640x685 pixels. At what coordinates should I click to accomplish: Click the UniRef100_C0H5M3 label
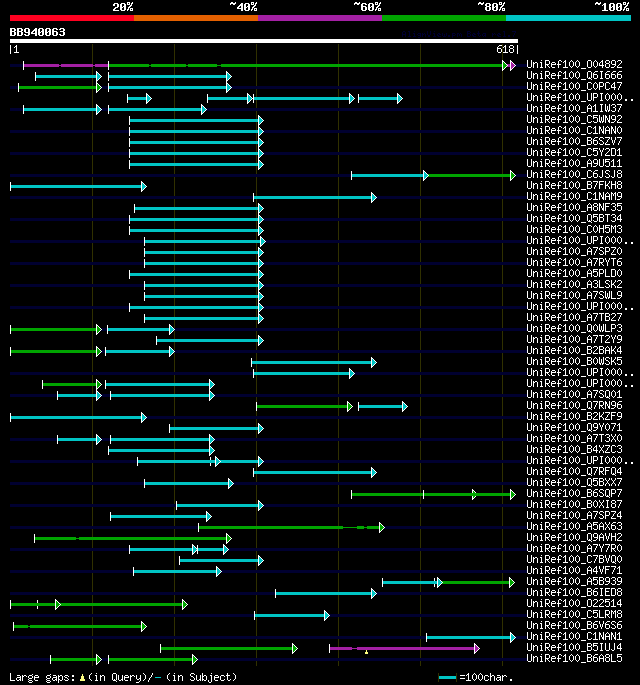(574, 229)
